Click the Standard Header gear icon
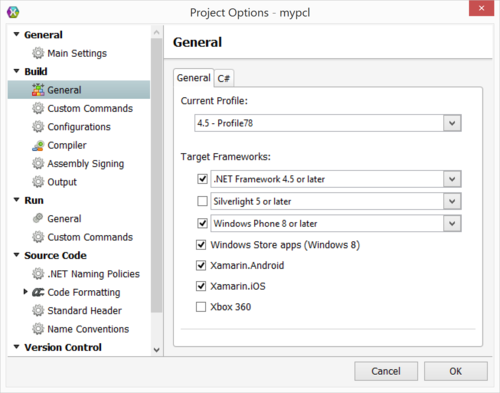This screenshot has height=393, width=500. point(38,310)
